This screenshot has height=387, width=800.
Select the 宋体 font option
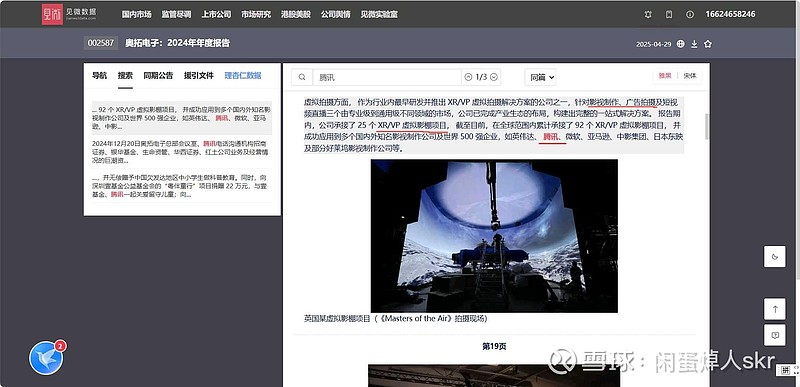[690, 75]
